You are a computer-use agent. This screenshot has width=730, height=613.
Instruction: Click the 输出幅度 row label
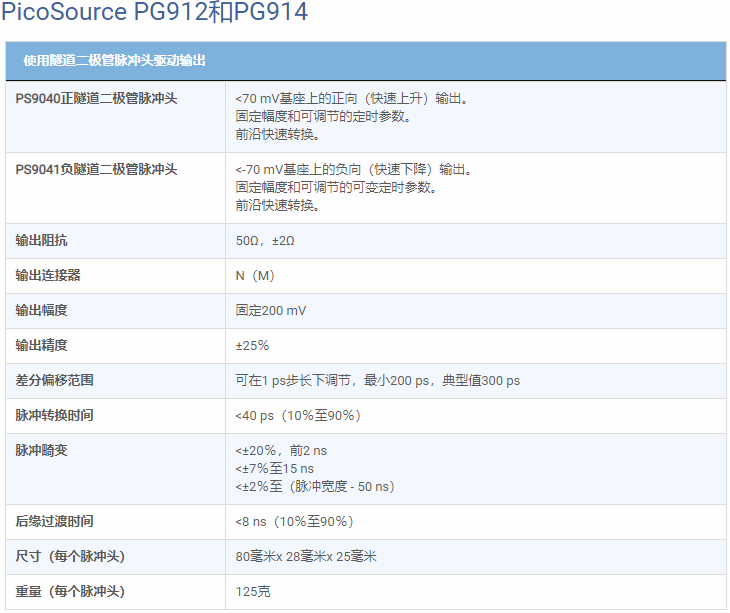coord(42,310)
